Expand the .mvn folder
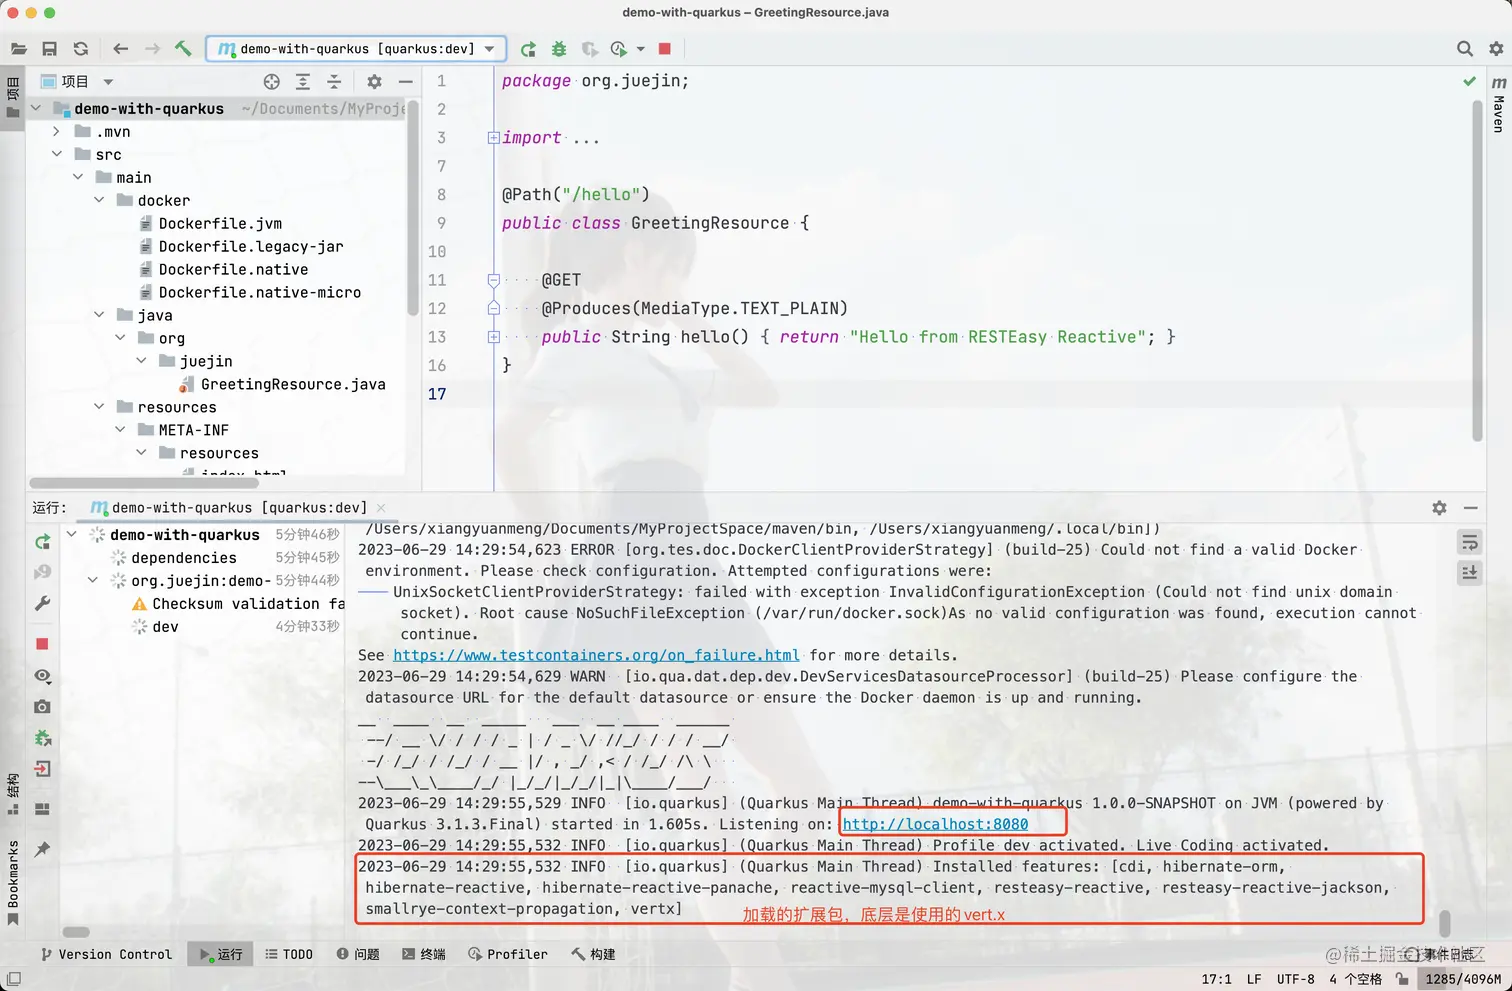Screen dimensions: 1512x991 (x=57, y=131)
